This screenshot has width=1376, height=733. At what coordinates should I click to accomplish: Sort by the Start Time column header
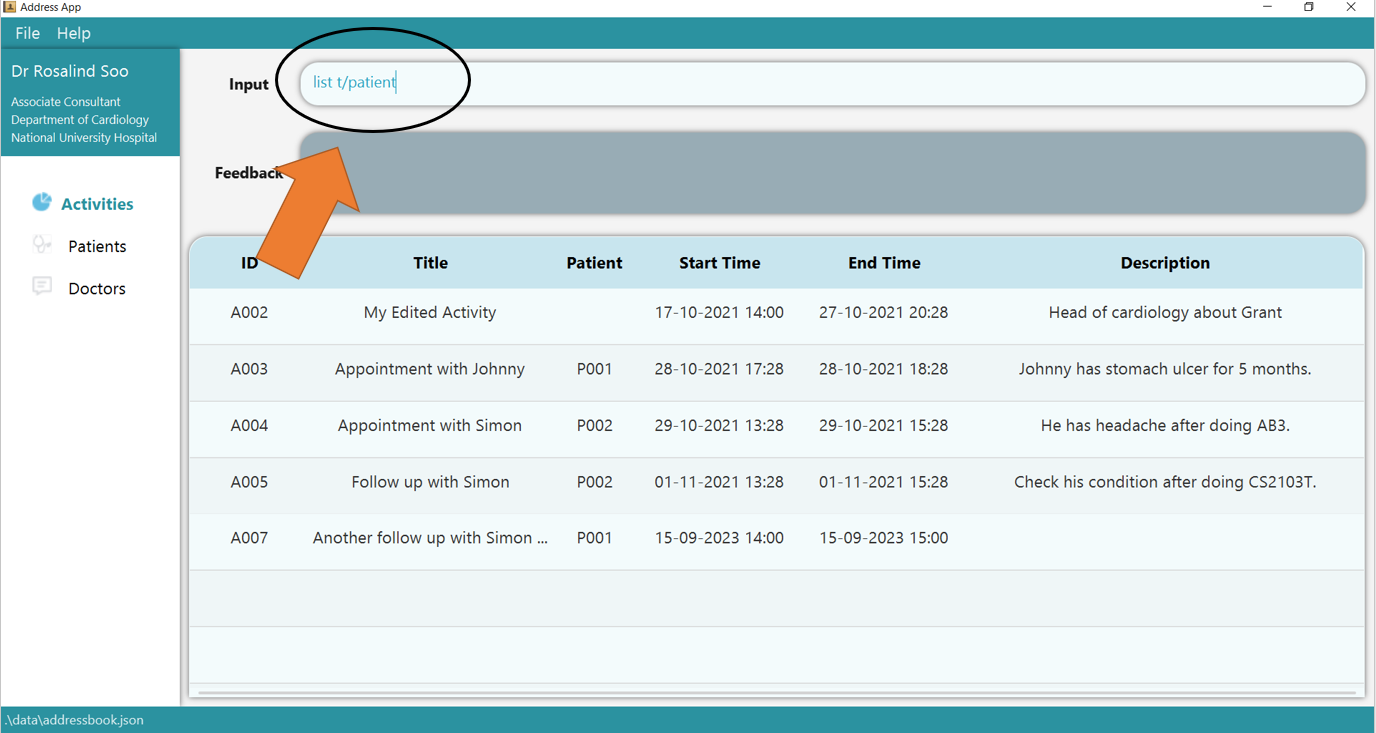point(719,263)
